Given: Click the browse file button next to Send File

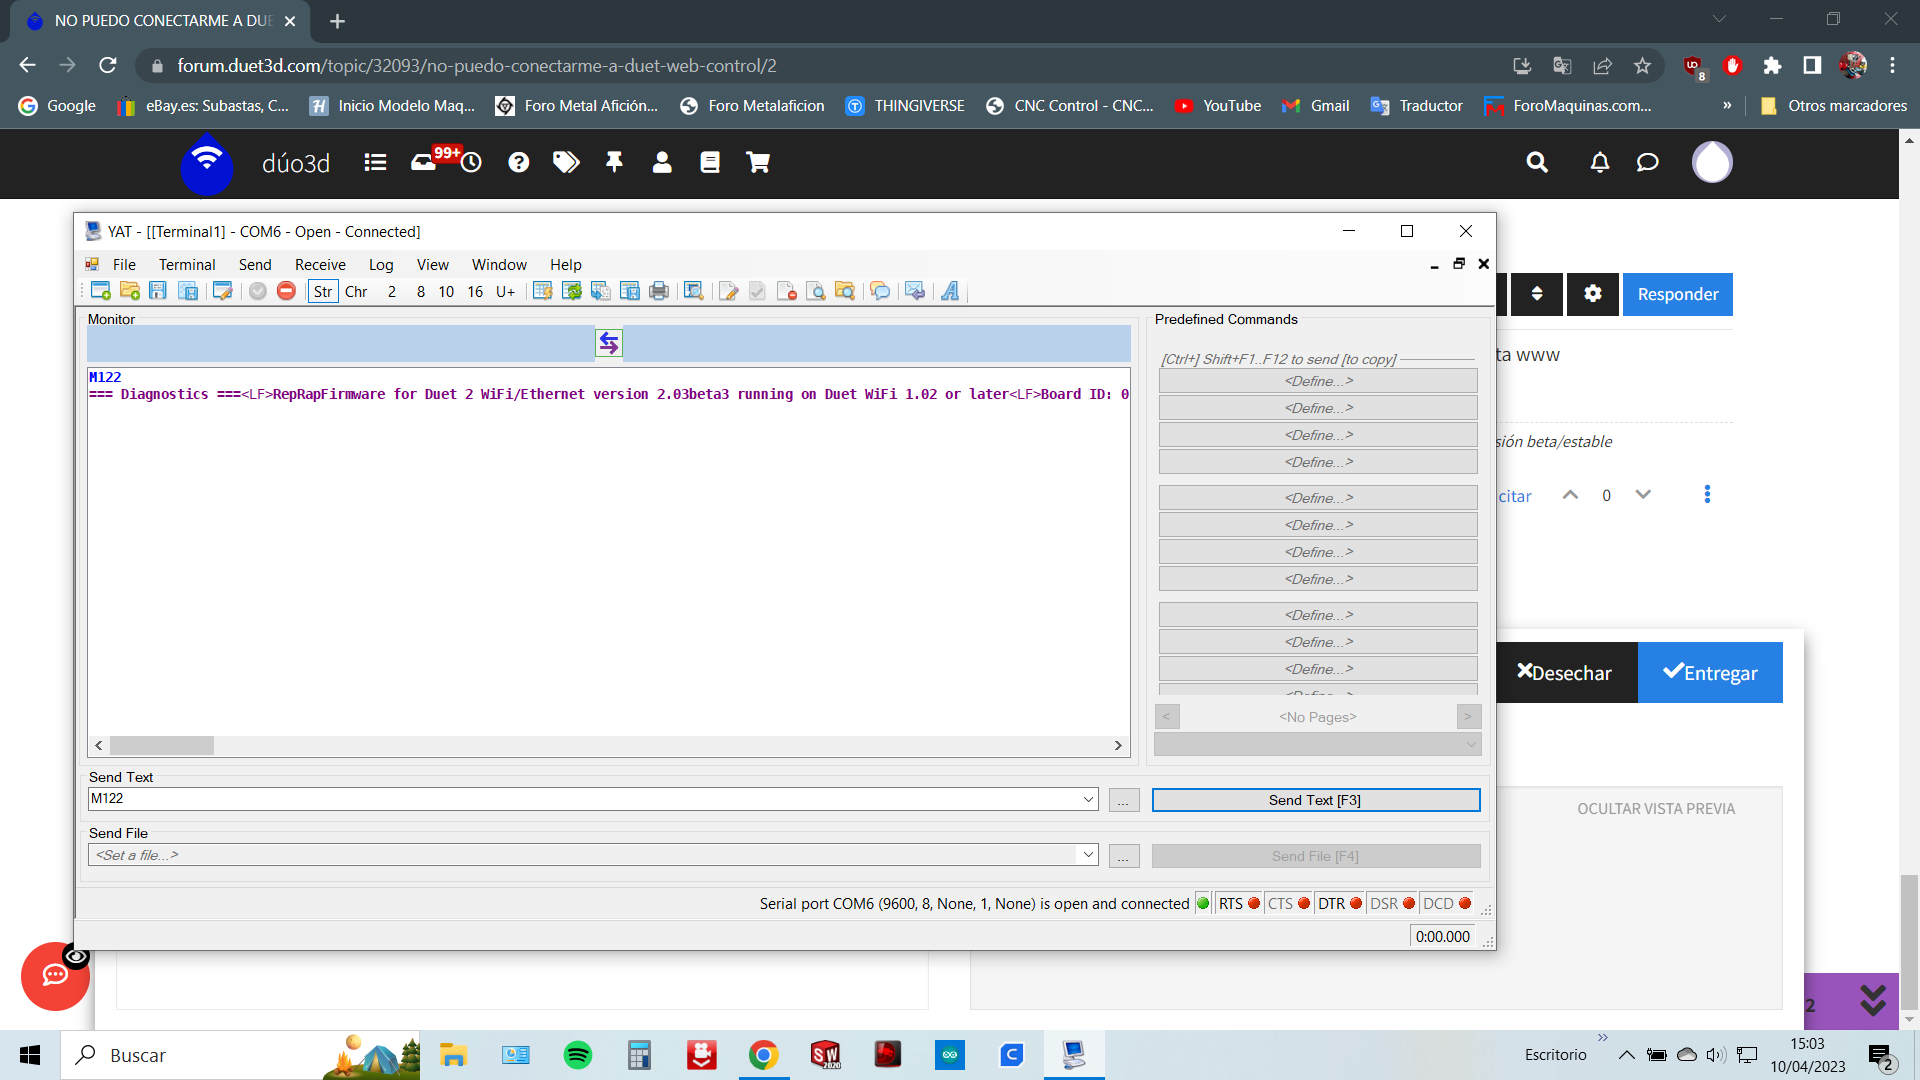Looking at the screenshot, I should (x=1124, y=856).
